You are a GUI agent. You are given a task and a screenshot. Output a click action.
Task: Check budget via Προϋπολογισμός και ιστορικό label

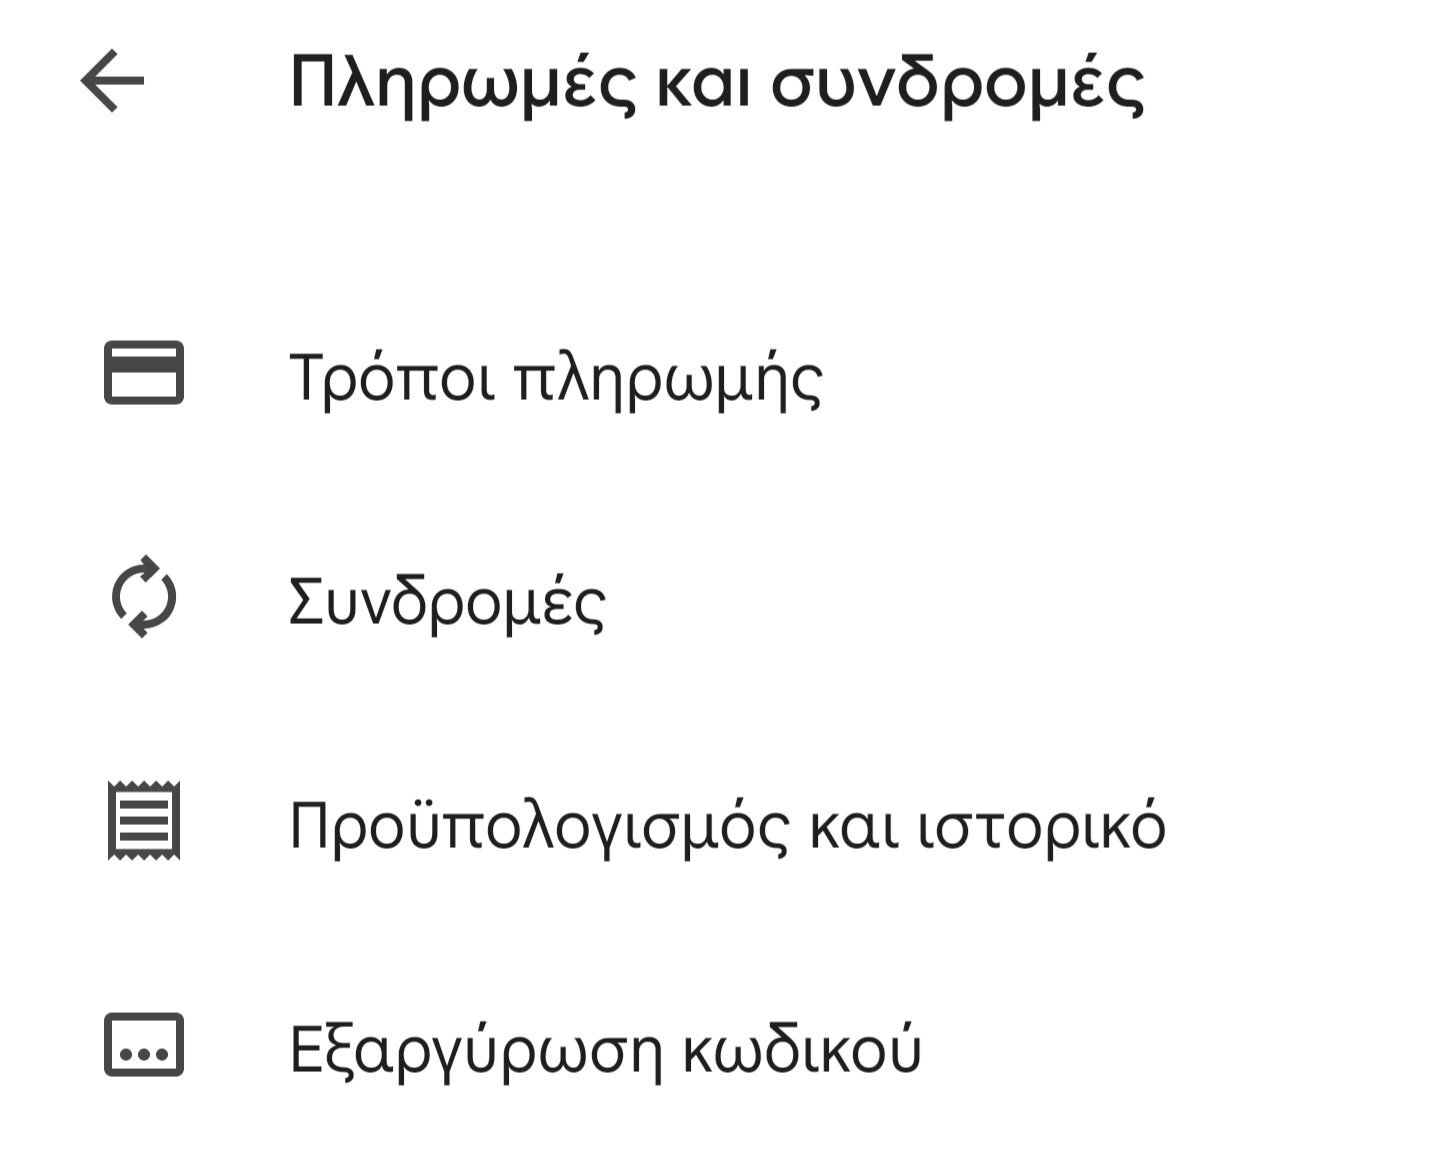[x=727, y=826]
